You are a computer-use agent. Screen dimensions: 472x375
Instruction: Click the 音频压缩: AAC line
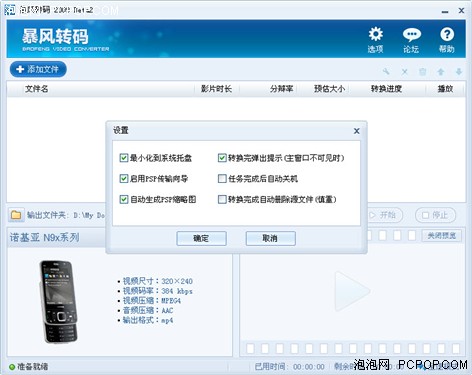click(148, 310)
